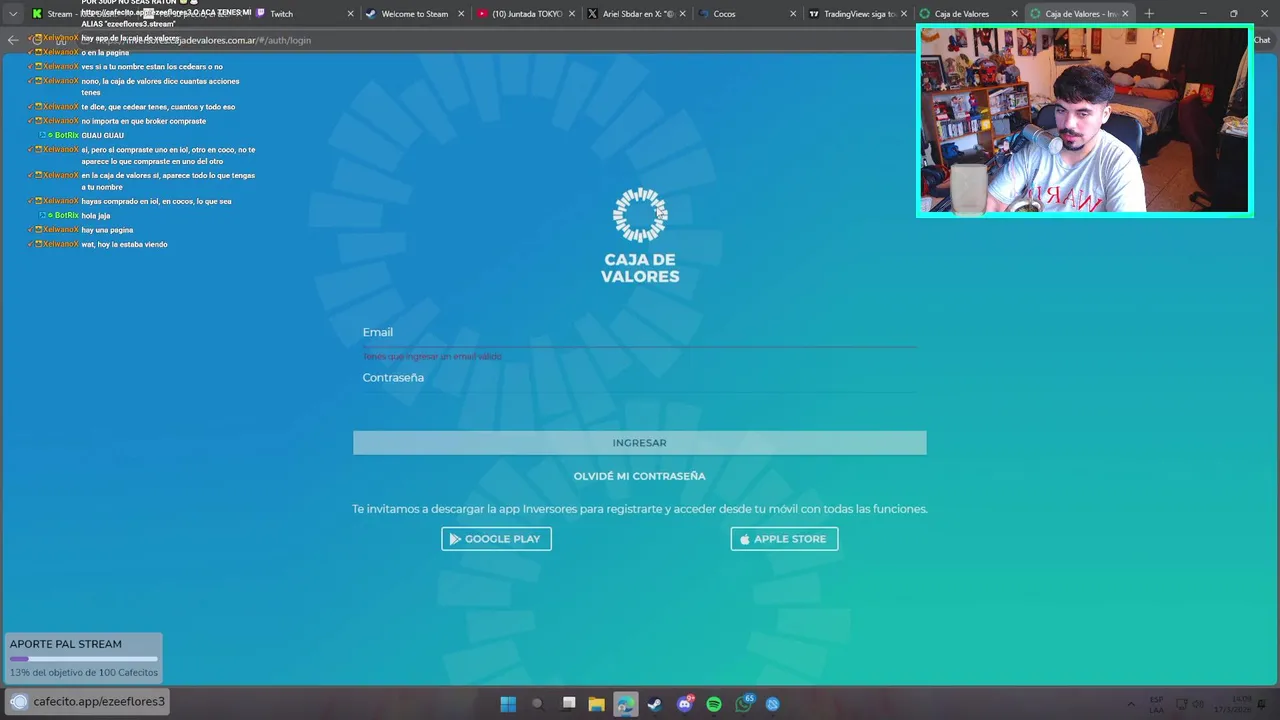Click the Contraseña input field
The image size is (1280, 720).
639,378
